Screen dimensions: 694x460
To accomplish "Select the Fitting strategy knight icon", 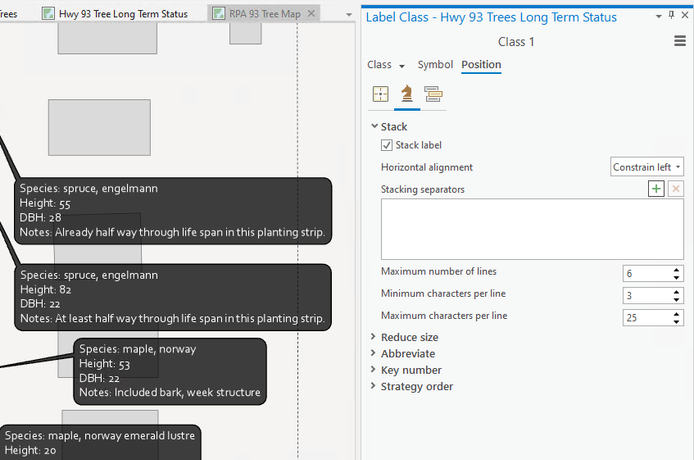I will tap(407, 94).
